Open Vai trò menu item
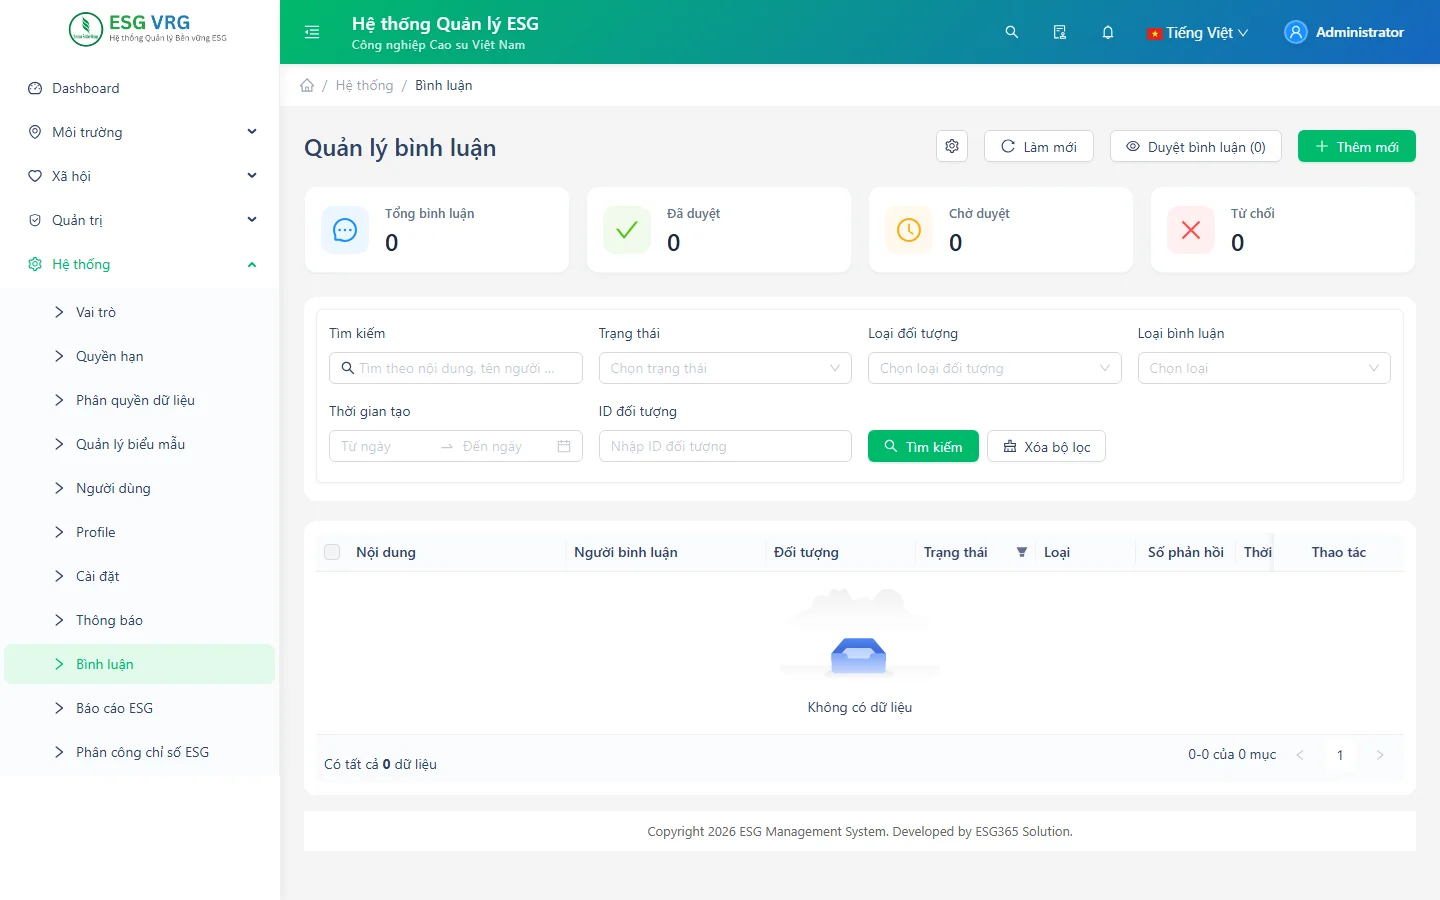Viewport: 1440px width, 900px height. (140, 312)
